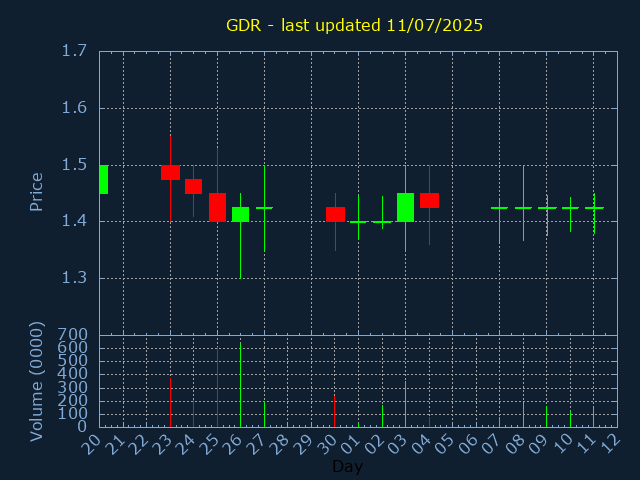Select day label "12" on the x-axis
Viewport: 640px width, 480px height.
coord(609,444)
